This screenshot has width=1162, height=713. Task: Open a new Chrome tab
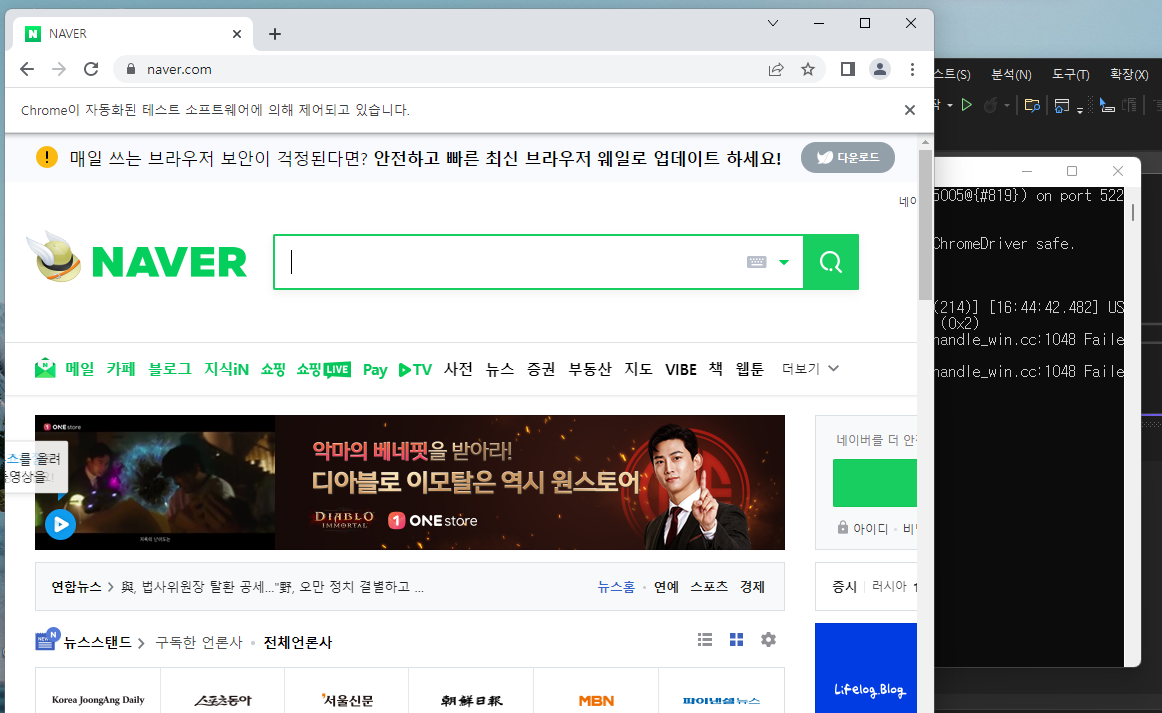point(275,34)
